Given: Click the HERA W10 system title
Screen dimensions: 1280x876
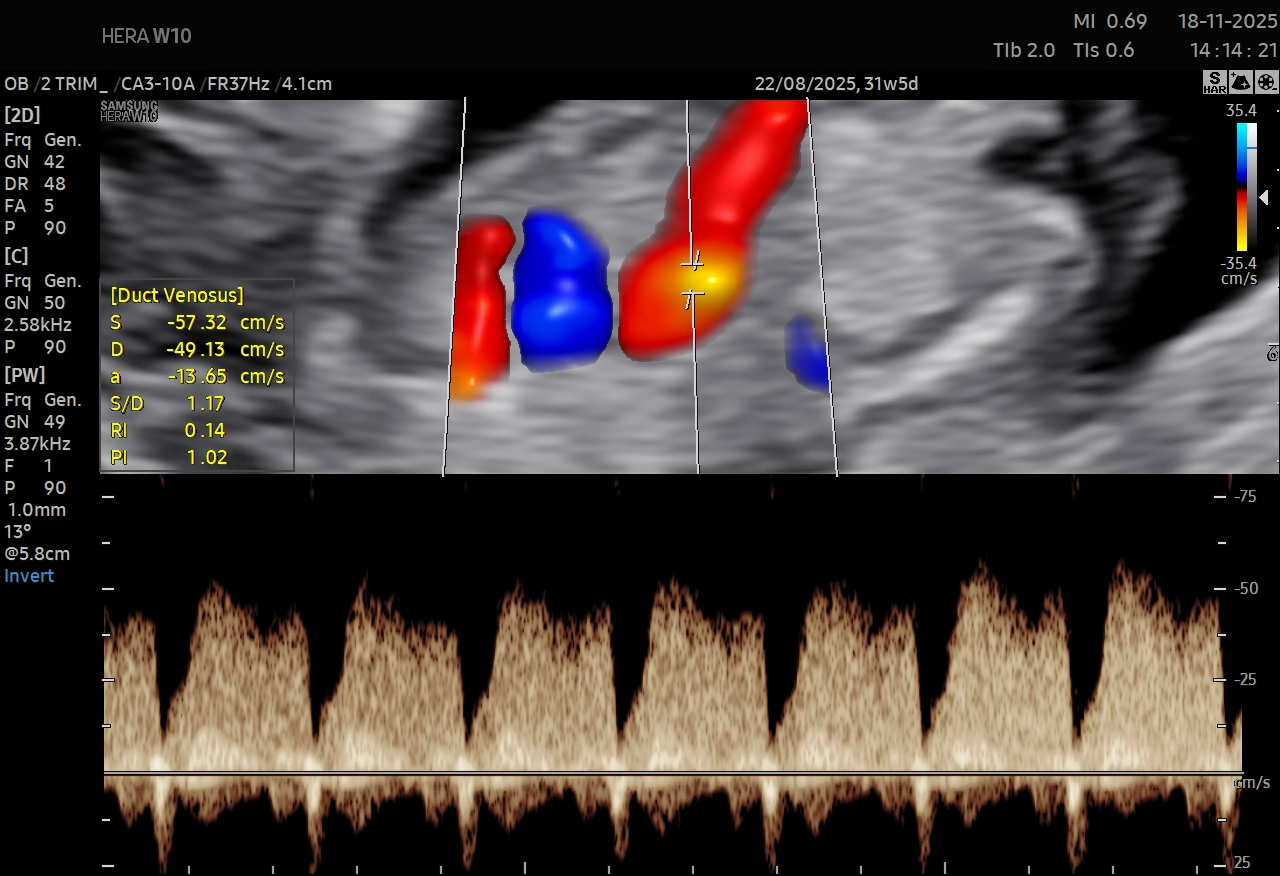Looking at the screenshot, I should pos(146,36).
